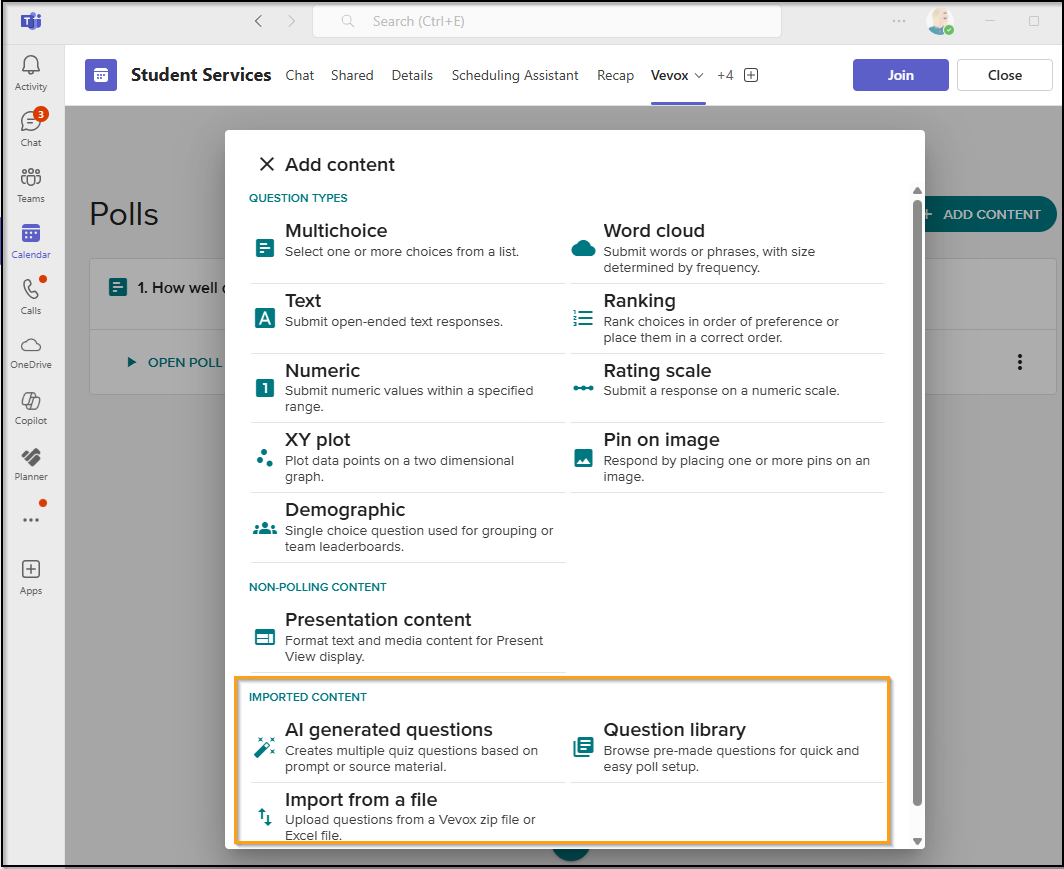The width and height of the screenshot is (1064, 869).
Task: Open Chat in the left sidebar
Action: coord(31,129)
